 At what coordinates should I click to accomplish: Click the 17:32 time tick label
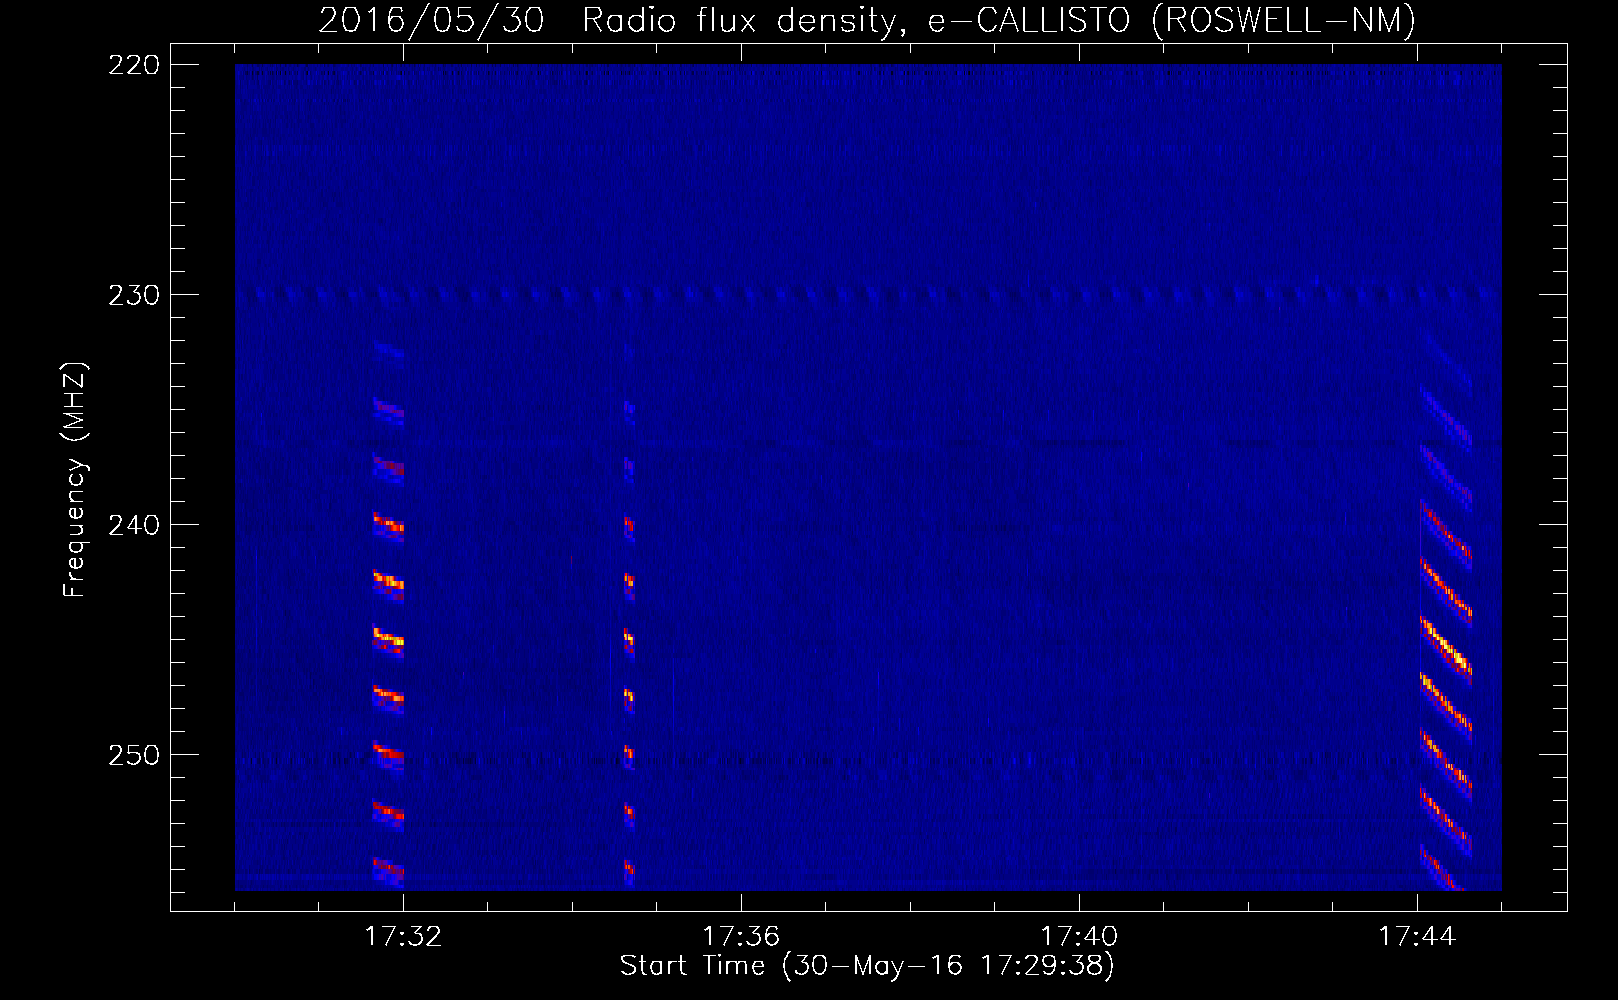click(403, 937)
